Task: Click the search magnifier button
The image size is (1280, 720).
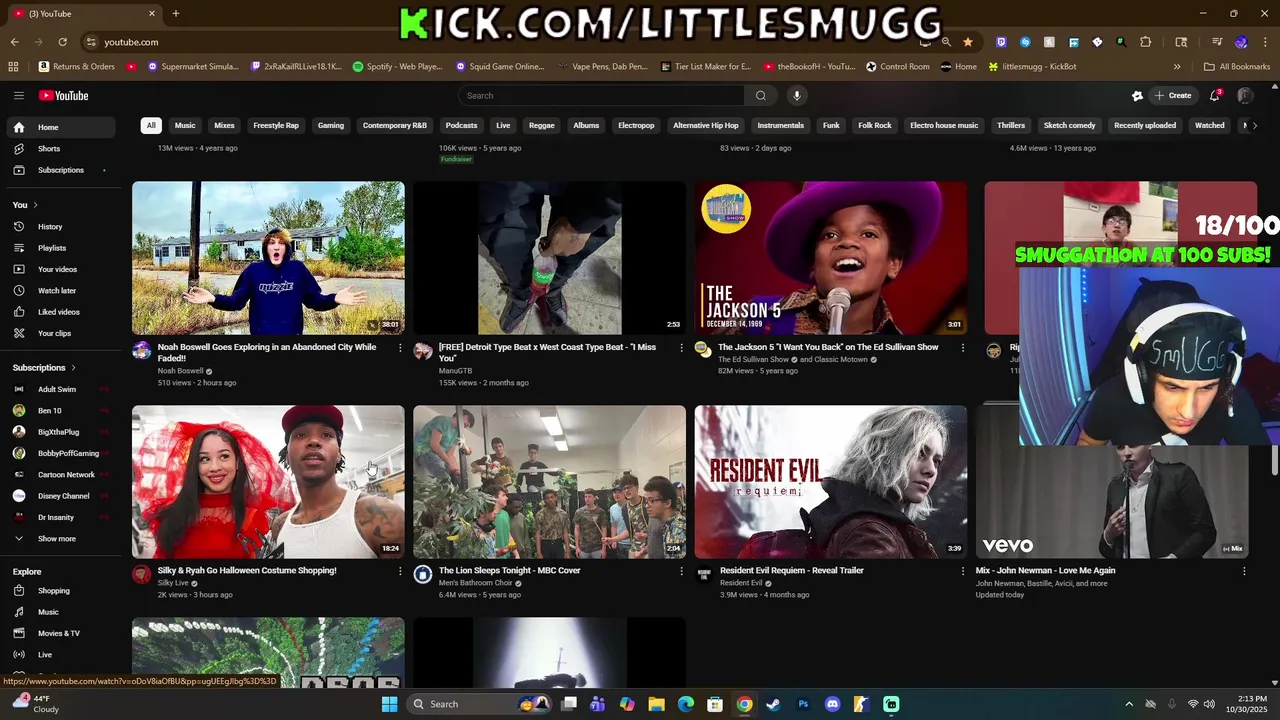Action: point(761,96)
